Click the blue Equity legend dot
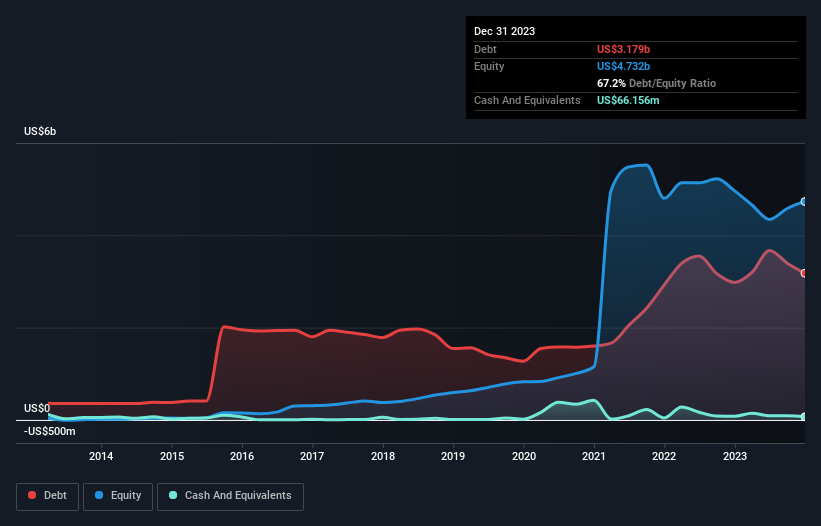Screen dimensions: 821x526 (x=99, y=495)
